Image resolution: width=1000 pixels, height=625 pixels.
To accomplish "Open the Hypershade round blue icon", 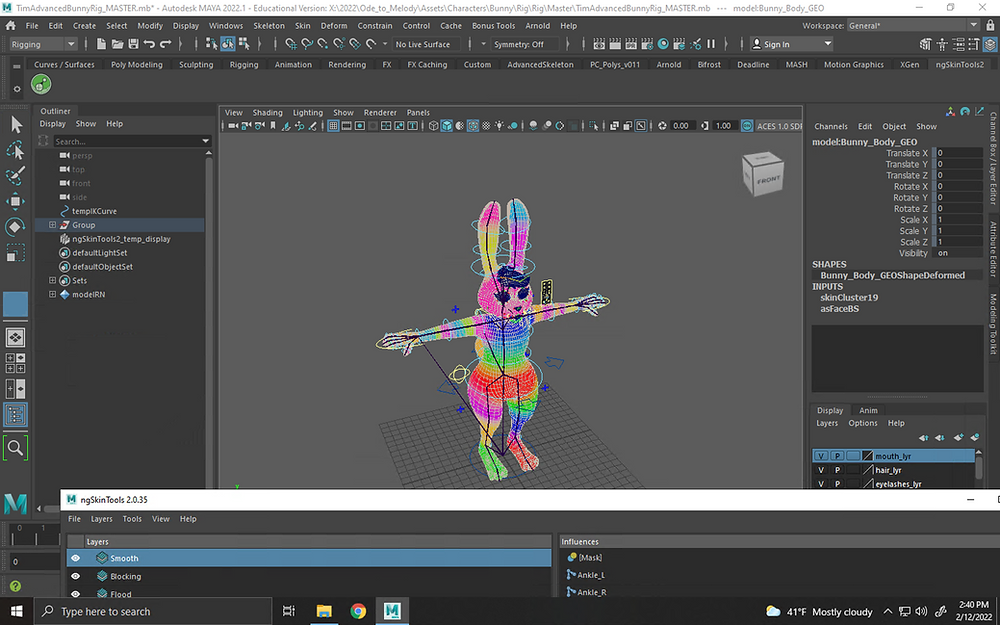I will [x=663, y=44].
